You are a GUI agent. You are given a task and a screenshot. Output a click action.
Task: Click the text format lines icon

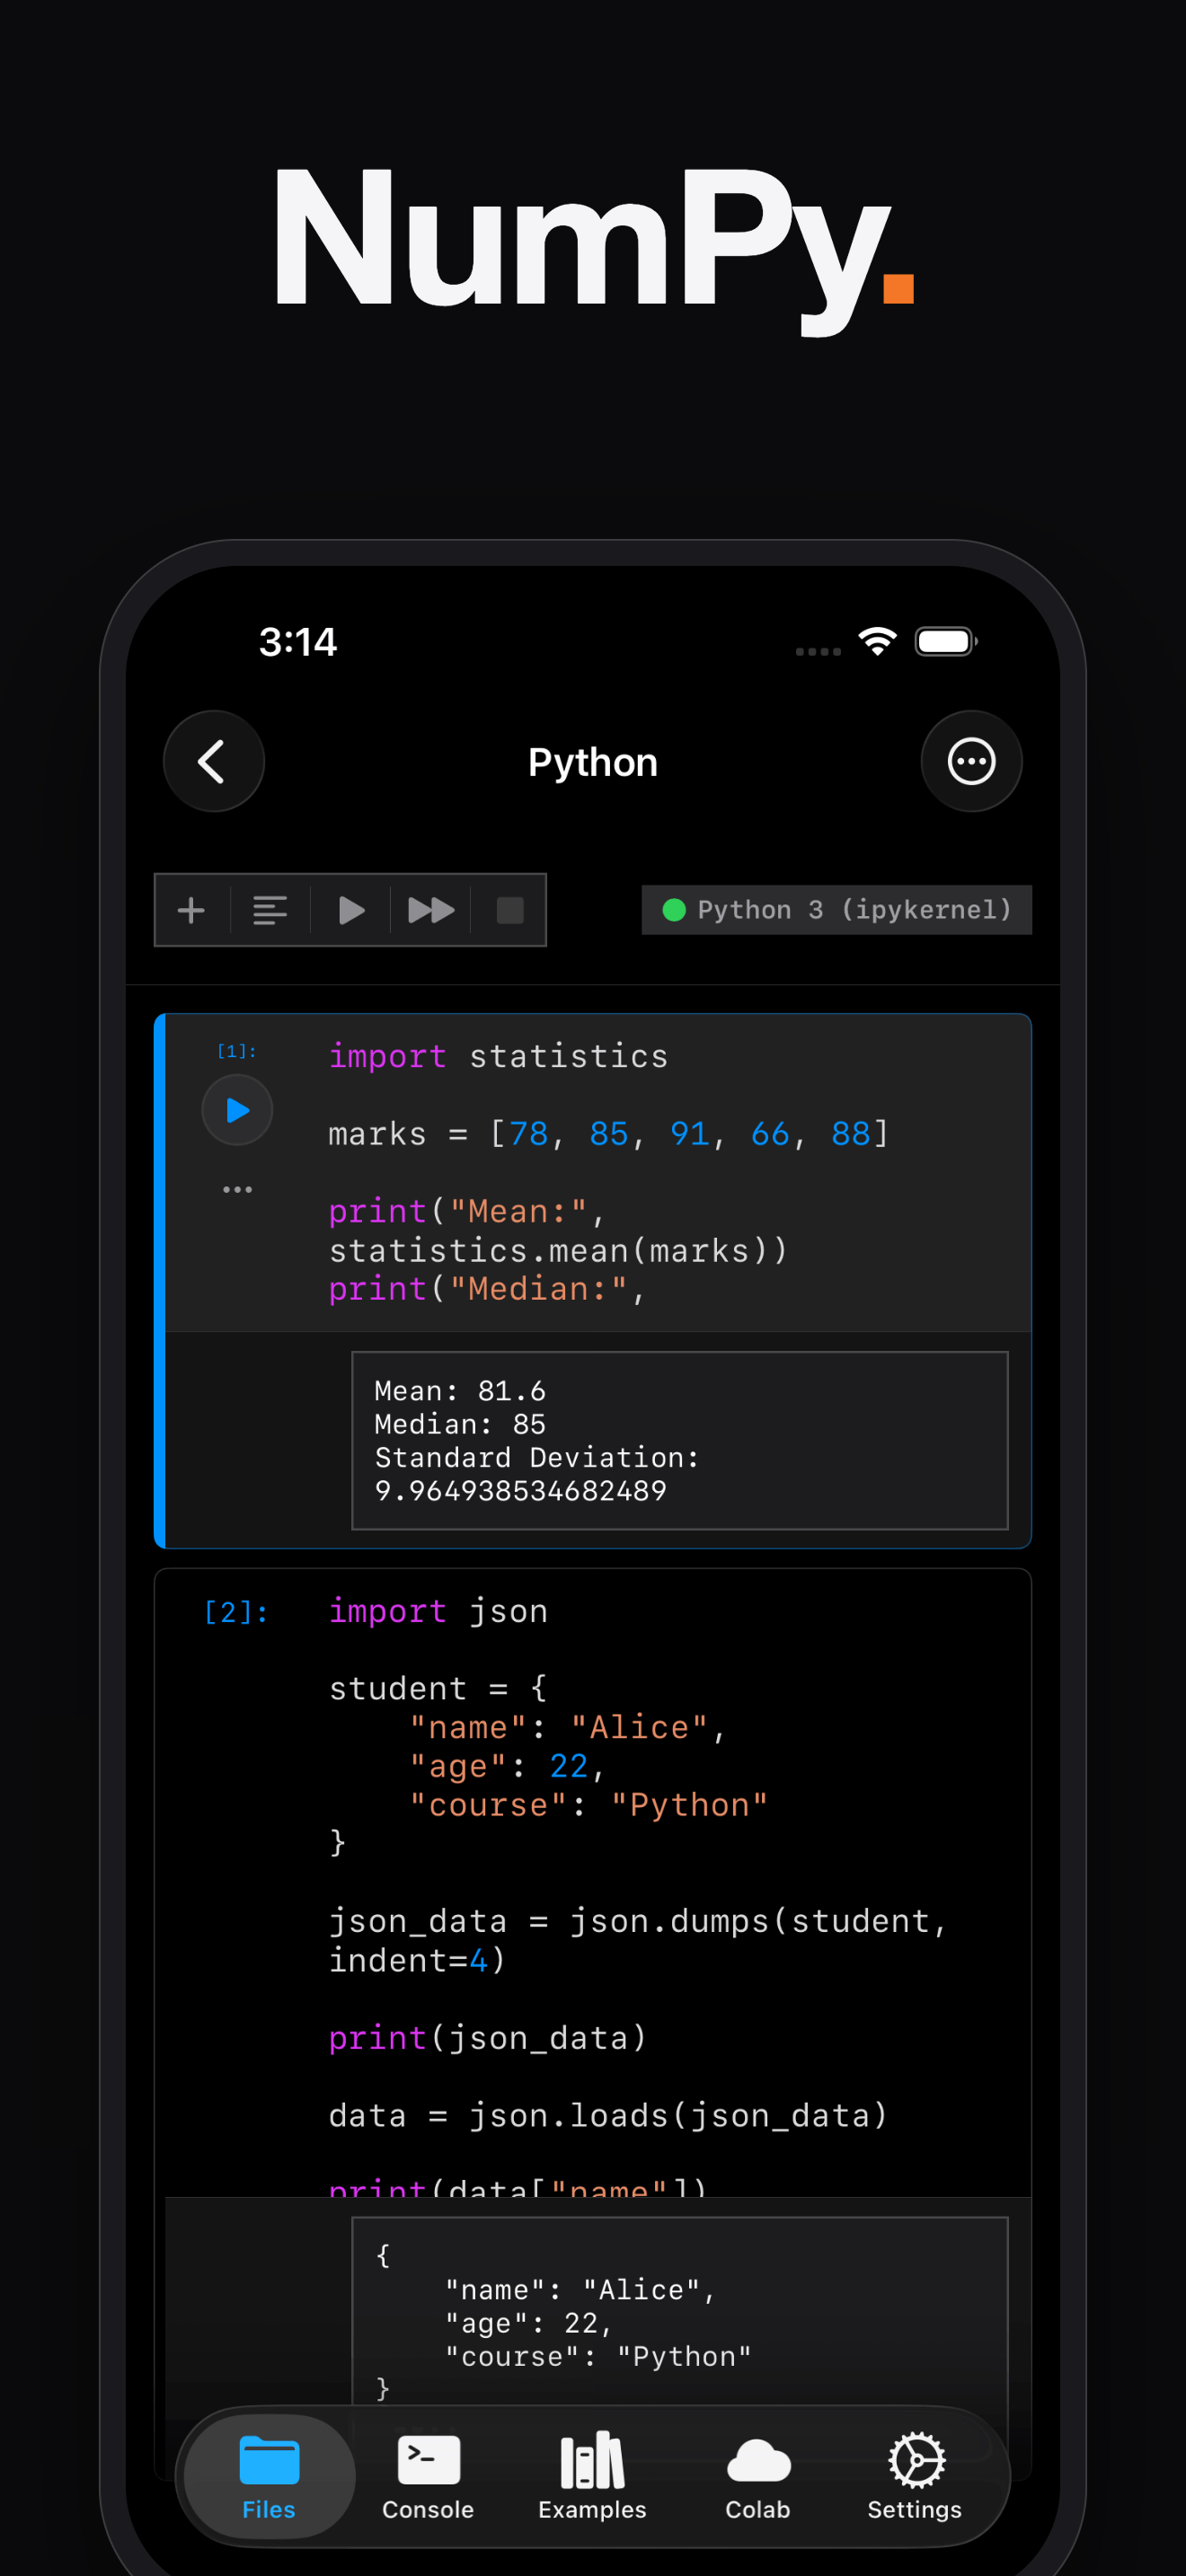270,910
